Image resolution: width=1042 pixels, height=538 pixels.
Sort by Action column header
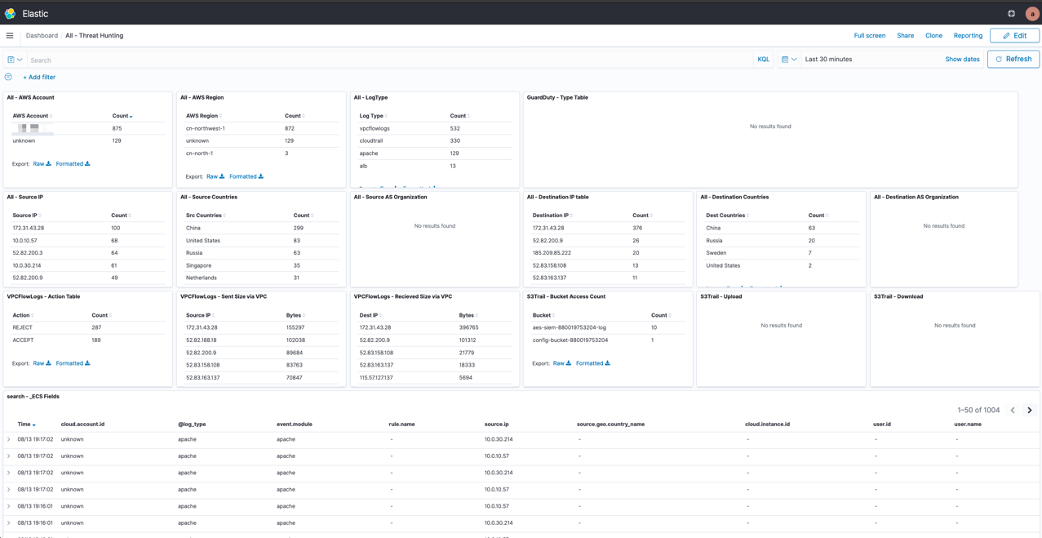click(23, 315)
